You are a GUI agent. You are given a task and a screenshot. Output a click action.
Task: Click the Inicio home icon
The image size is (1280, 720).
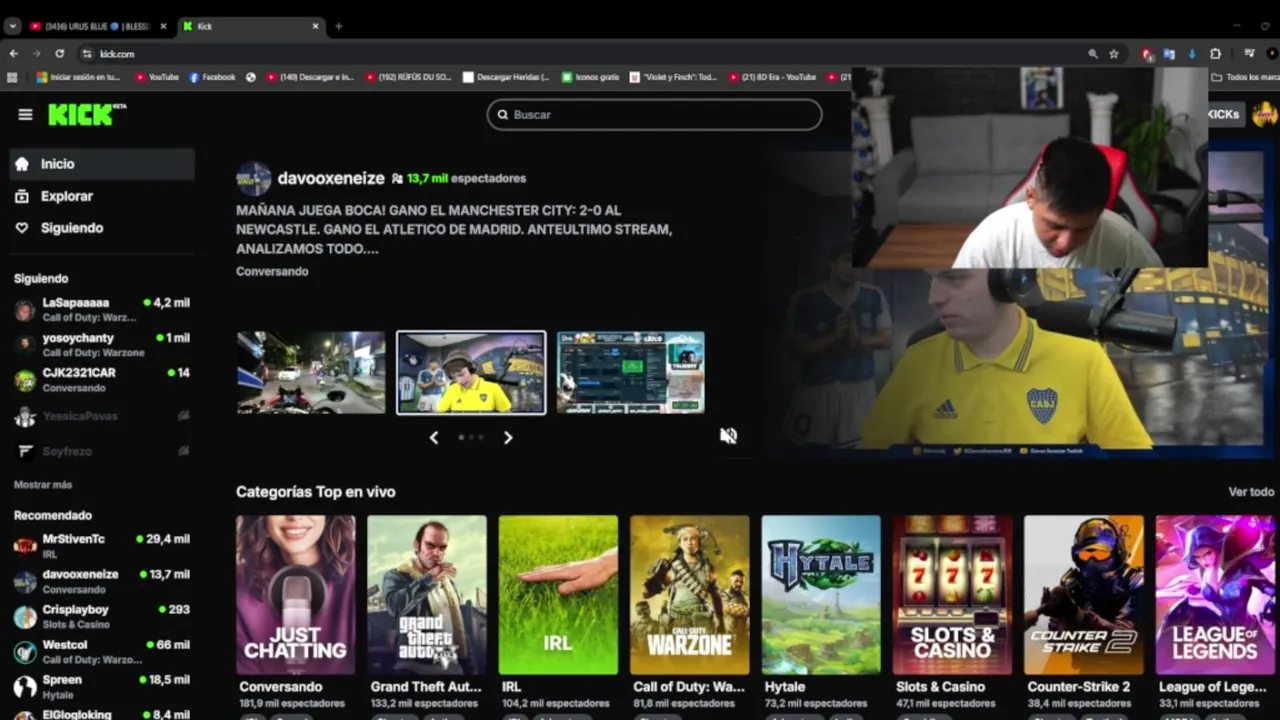click(x=22, y=164)
